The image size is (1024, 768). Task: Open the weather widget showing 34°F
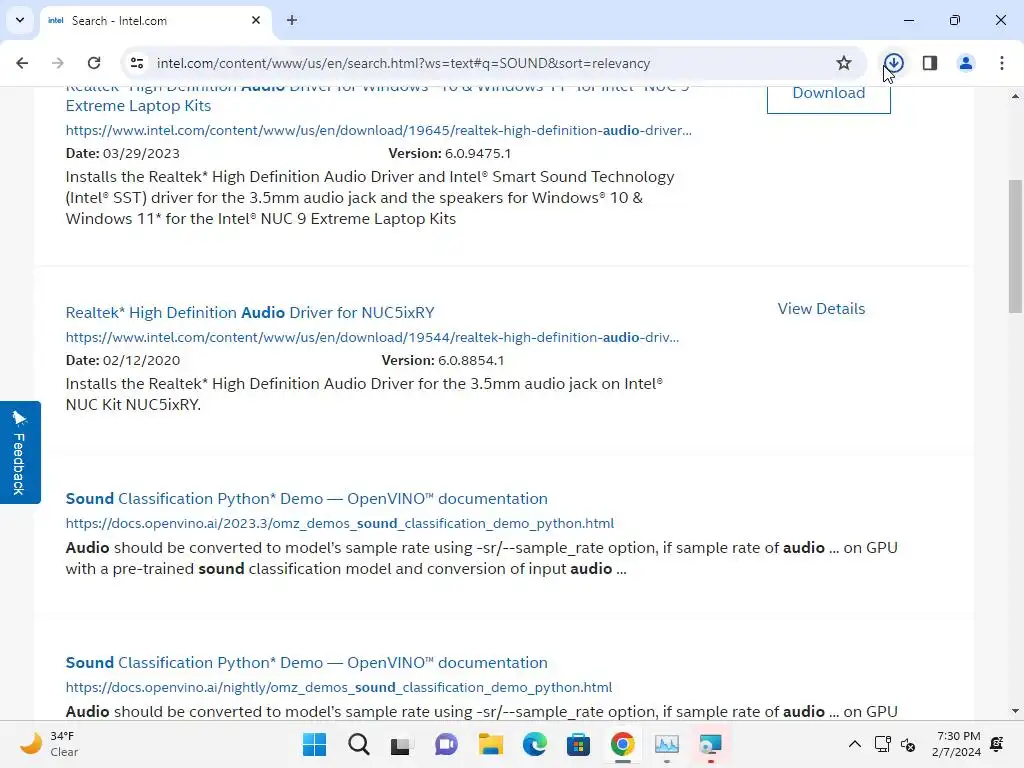point(49,744)
